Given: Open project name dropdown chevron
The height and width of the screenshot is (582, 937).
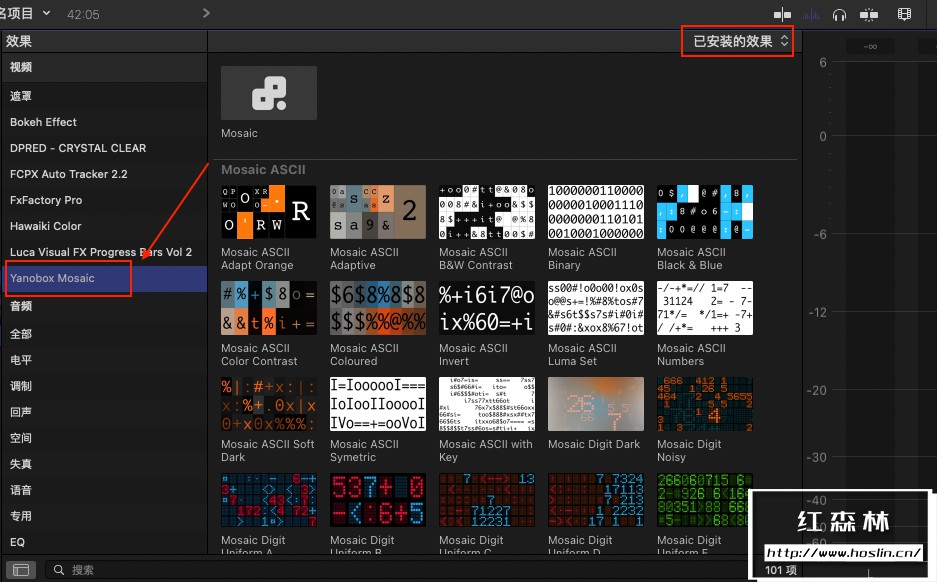Looking at the screenshot, I should point(46,13).
